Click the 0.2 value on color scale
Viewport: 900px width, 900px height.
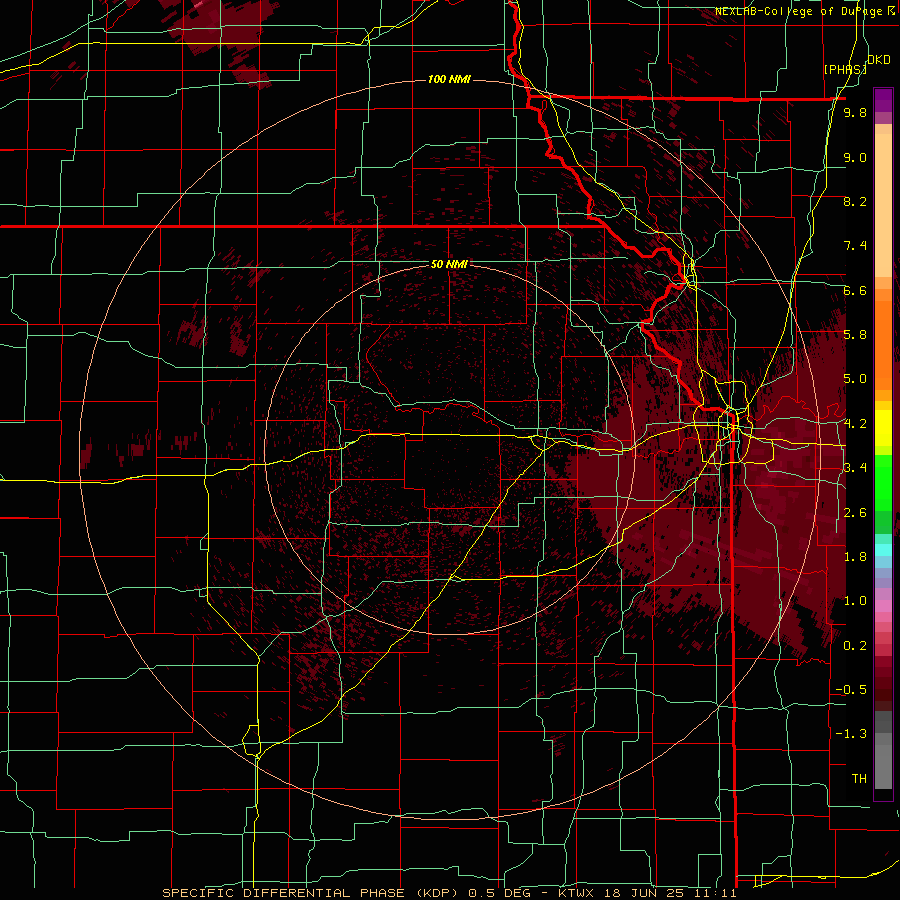coord(855,646)
